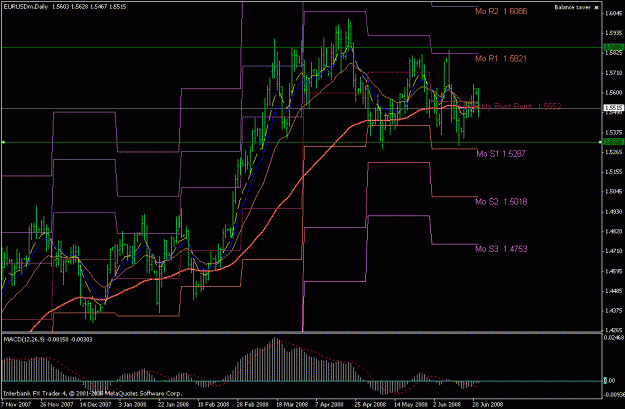Click the 25 Apr 2008 date label

371,404
